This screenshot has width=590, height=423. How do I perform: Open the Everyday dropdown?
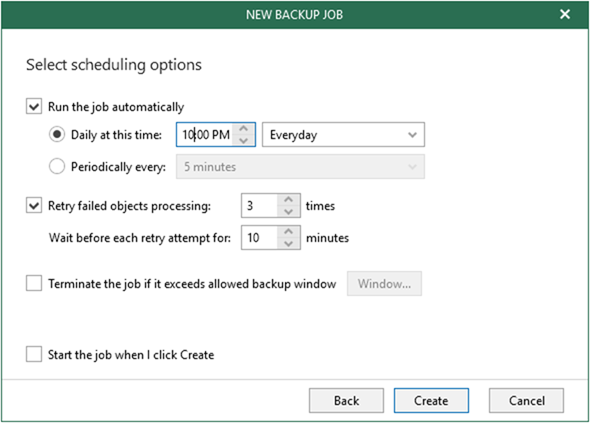click(x=343, y=134)
